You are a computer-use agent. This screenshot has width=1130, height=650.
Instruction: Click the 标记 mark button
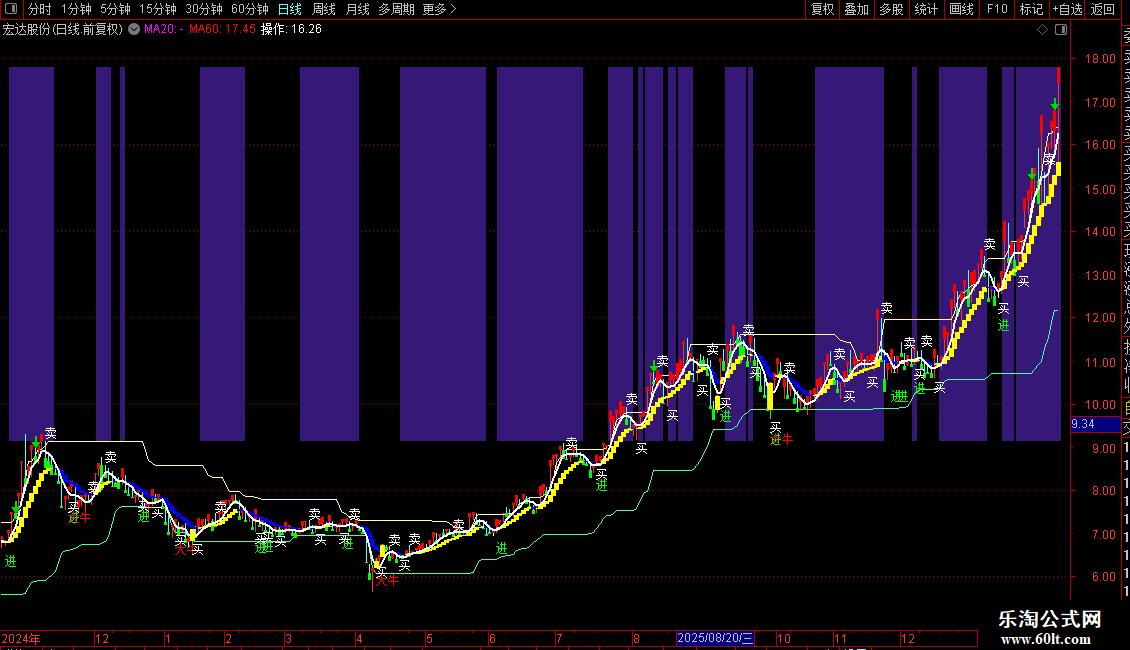(x=1031, y=9)
